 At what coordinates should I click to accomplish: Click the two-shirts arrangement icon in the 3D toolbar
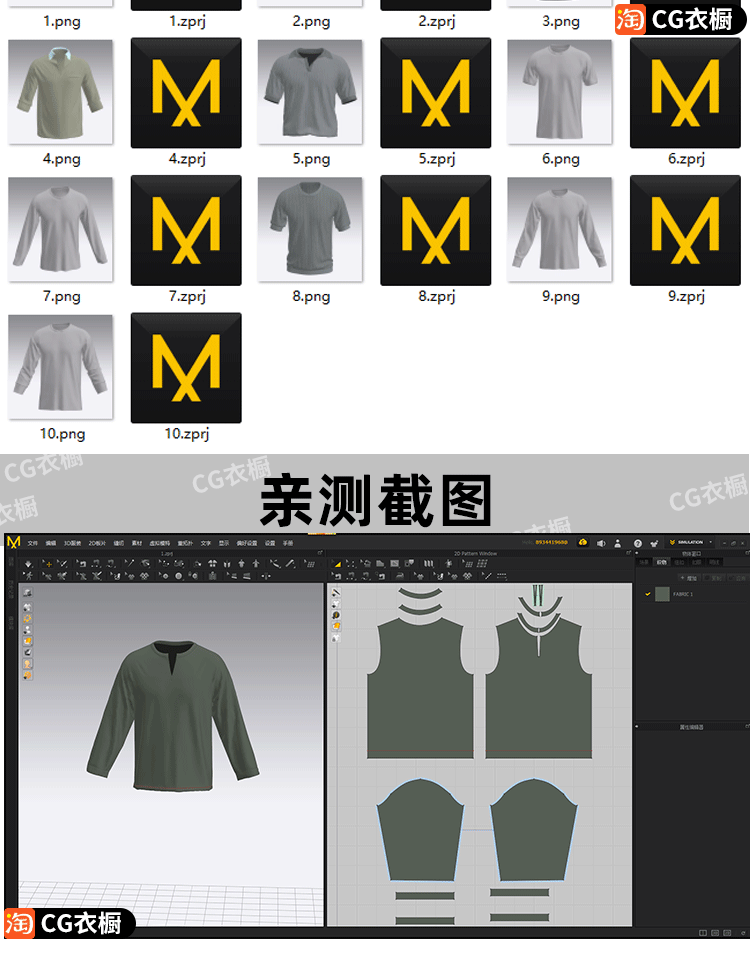pos(212,564)
